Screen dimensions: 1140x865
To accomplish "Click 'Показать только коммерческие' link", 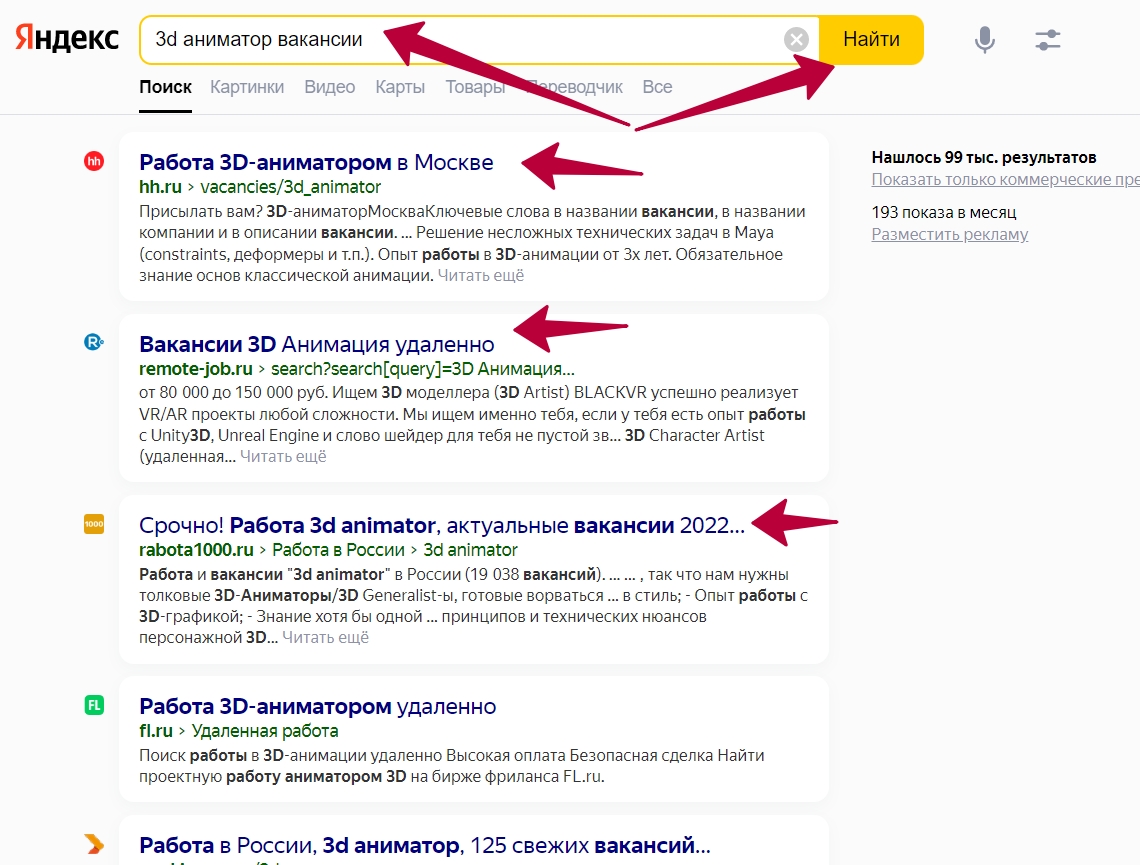I will pyautogui.click(x=1005, y=179).
